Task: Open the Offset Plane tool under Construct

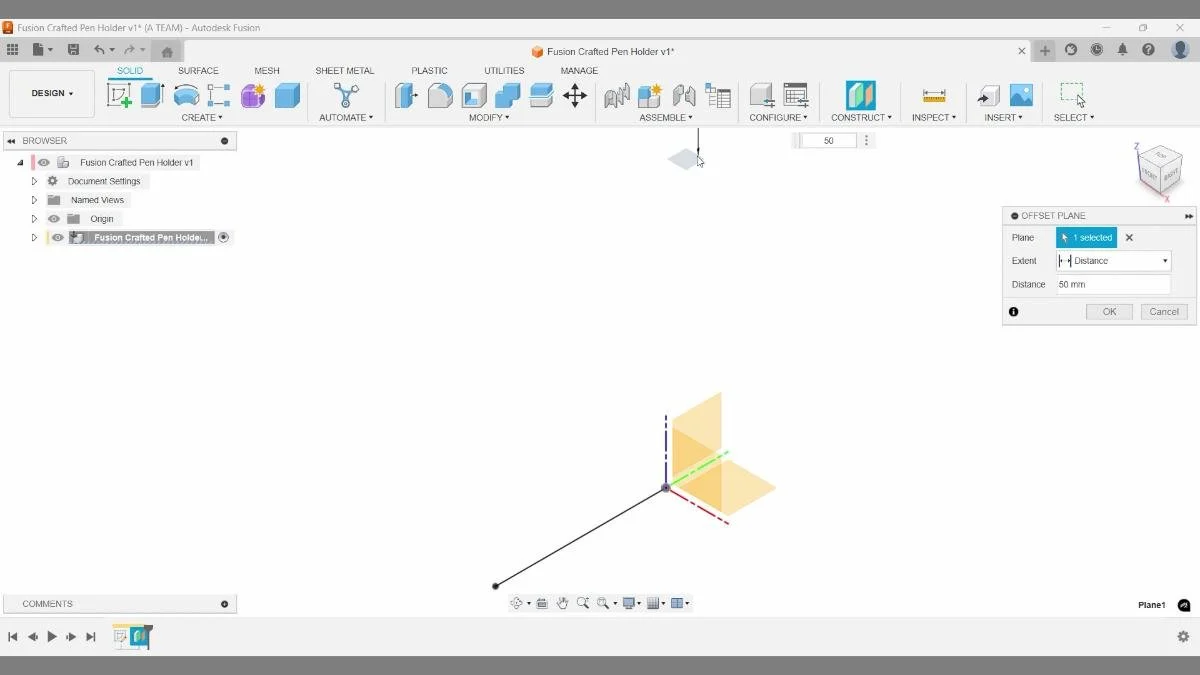Action: (x=858, y=95)
